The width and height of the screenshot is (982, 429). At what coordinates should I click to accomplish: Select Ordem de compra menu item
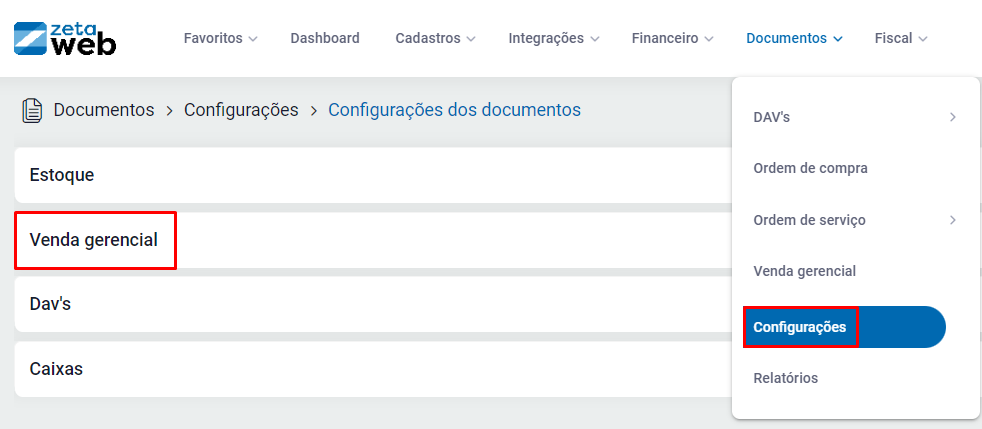pos(810,168)
